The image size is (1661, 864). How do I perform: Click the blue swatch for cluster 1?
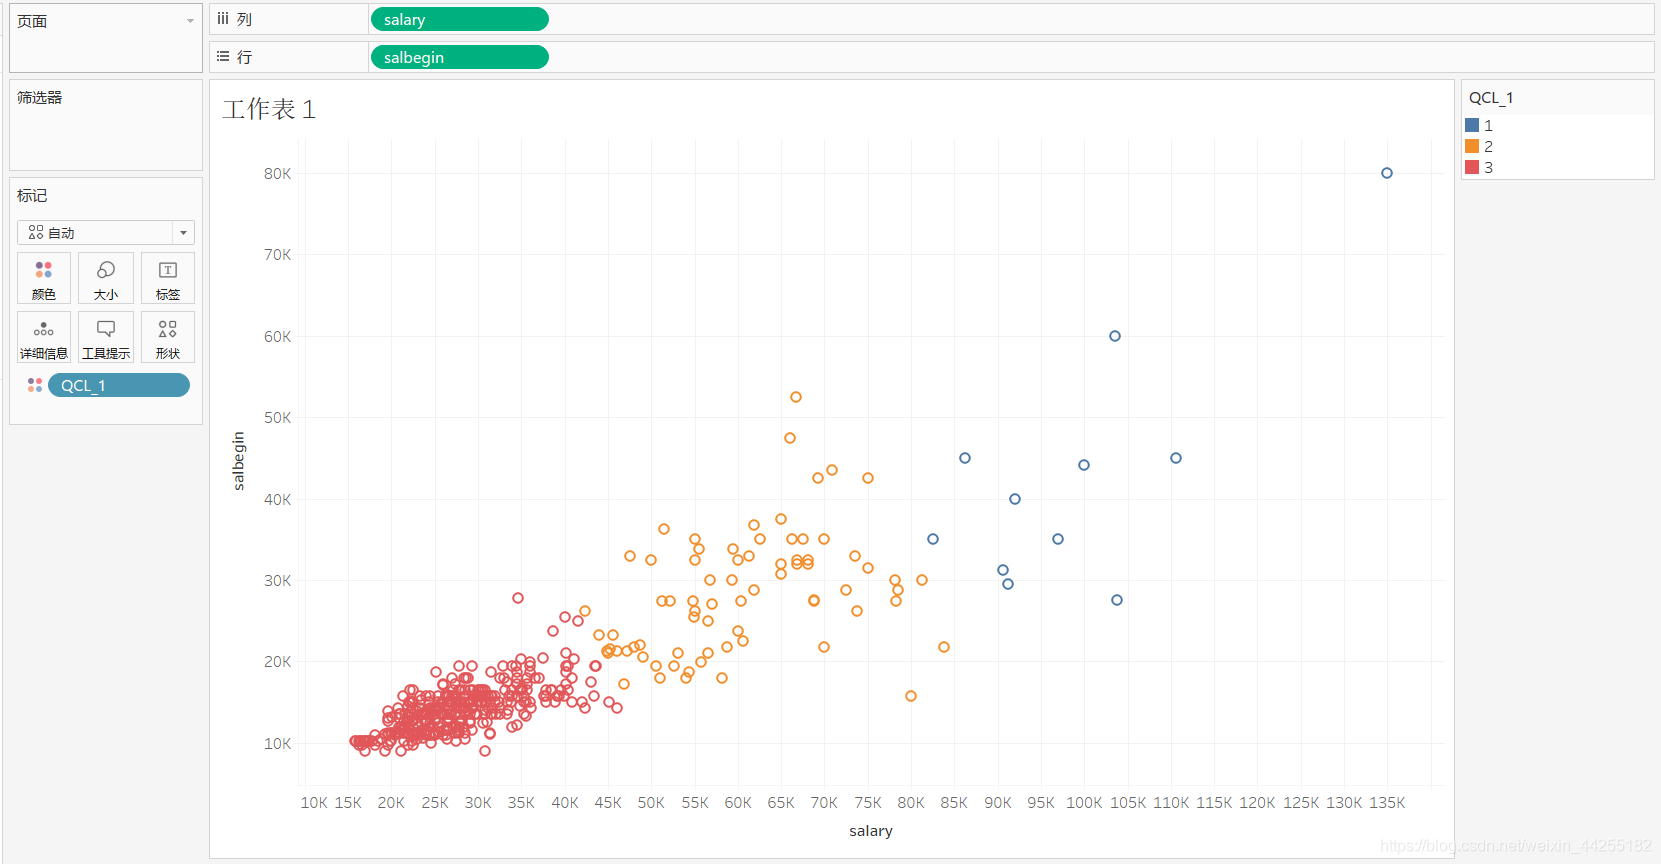click(1472, 125)
